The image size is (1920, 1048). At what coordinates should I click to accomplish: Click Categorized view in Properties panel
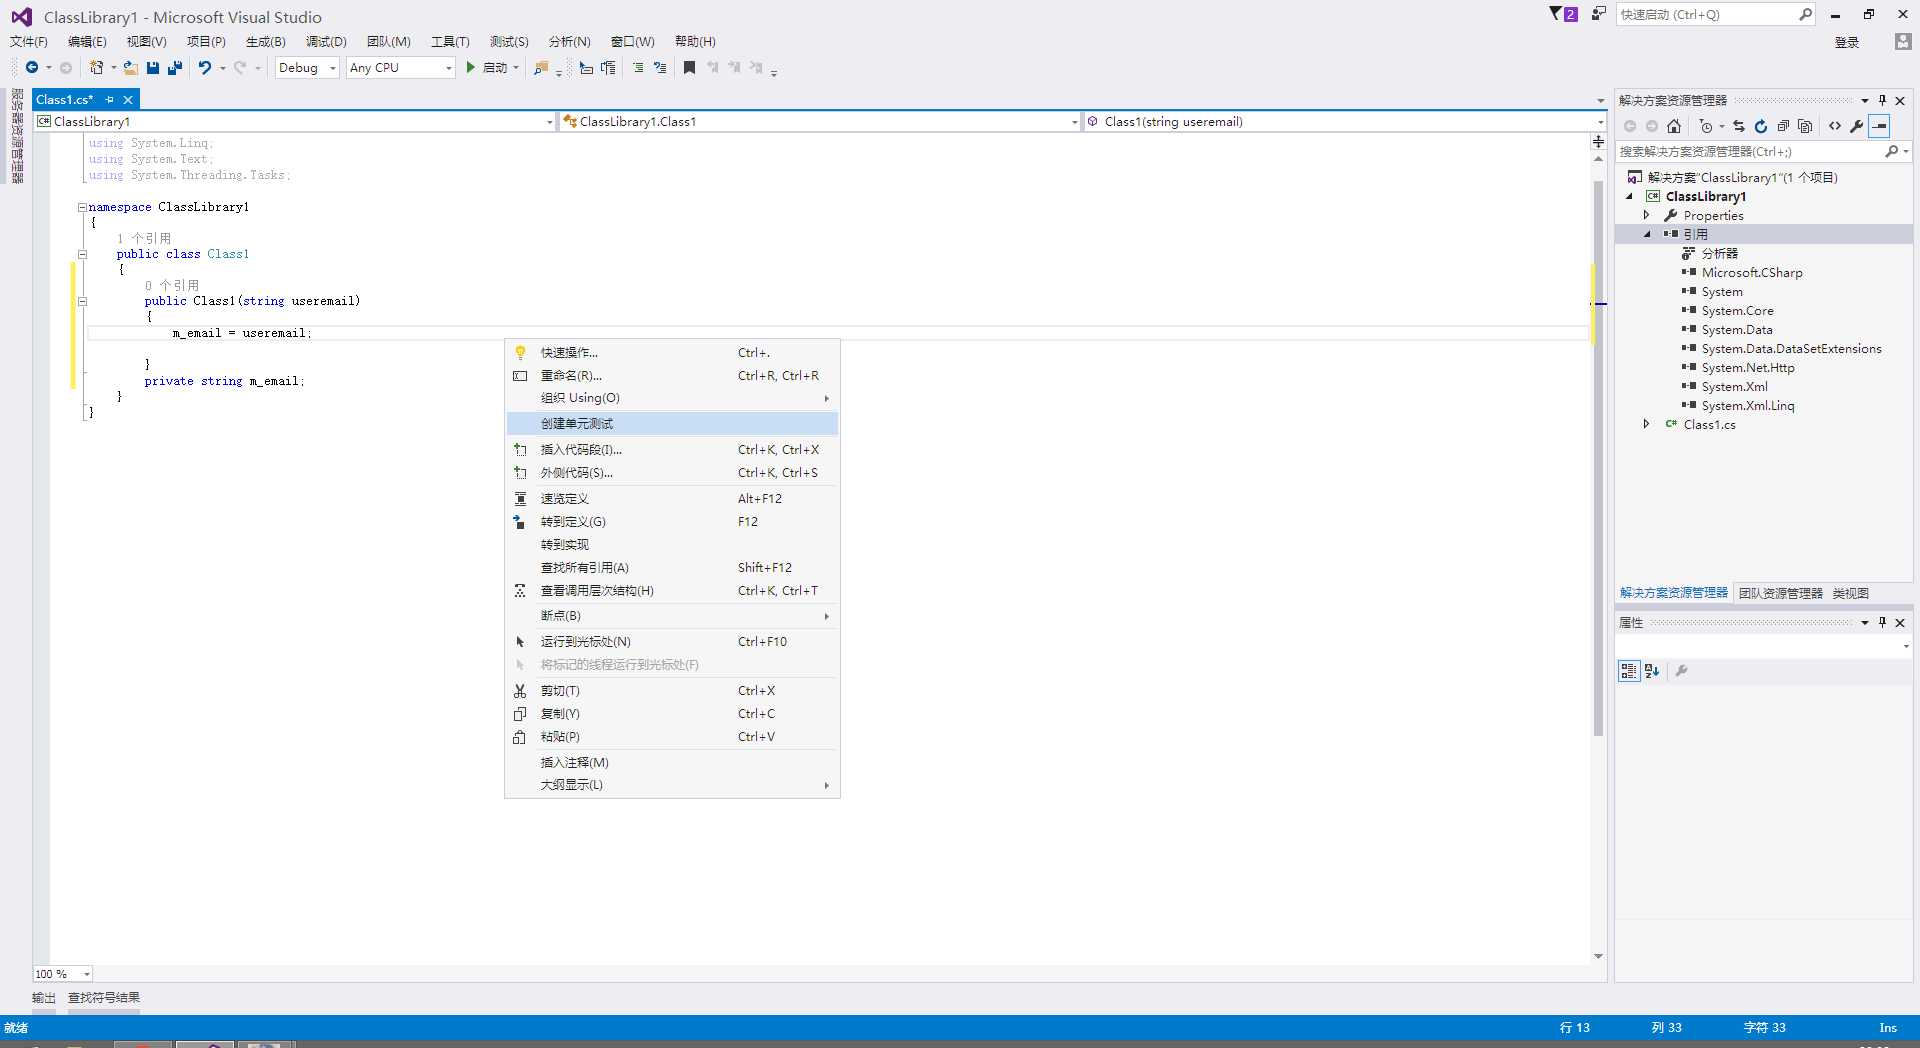click(1629, 671)
